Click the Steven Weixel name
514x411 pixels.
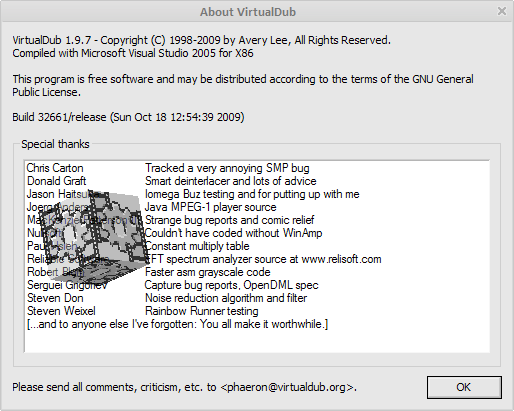pyautogui.click(x=61, y=311)
